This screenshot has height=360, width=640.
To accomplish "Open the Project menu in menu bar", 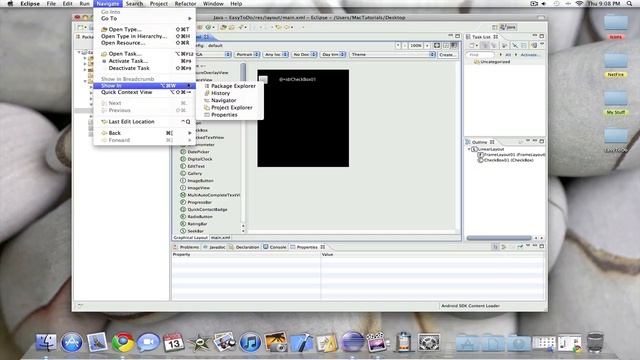I will pyautogui.click(x=159, y=4).
